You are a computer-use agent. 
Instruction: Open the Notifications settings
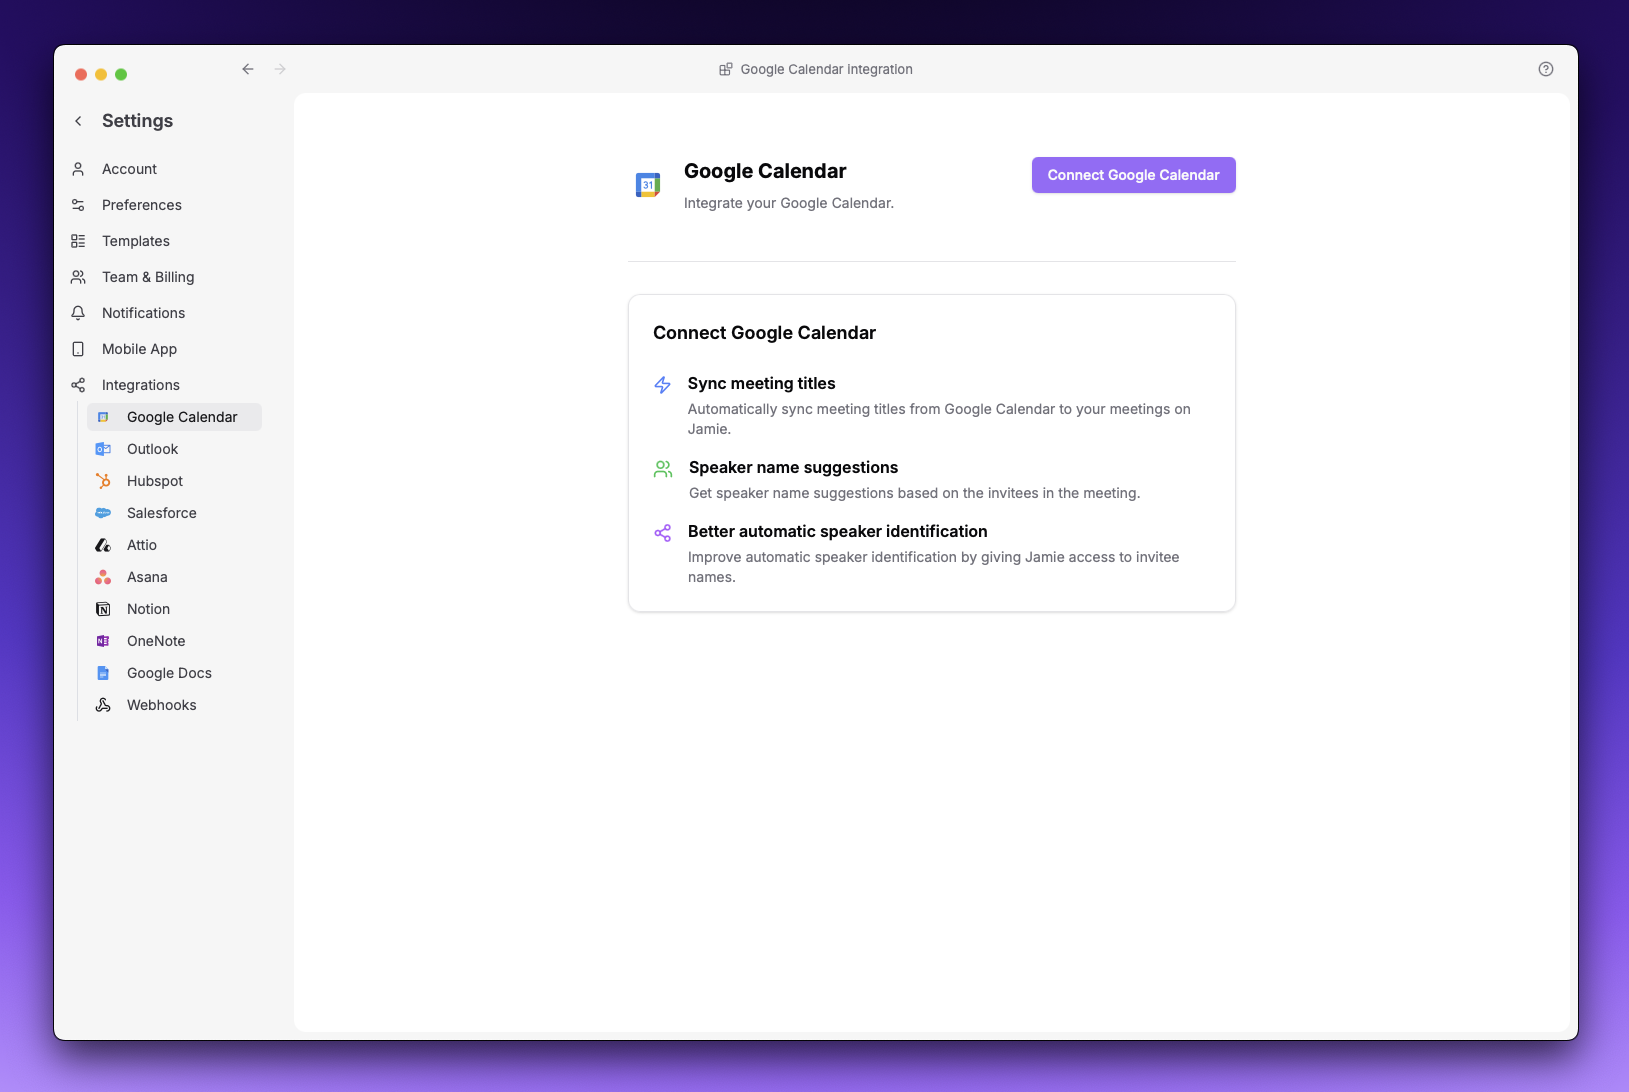(142, 313)
